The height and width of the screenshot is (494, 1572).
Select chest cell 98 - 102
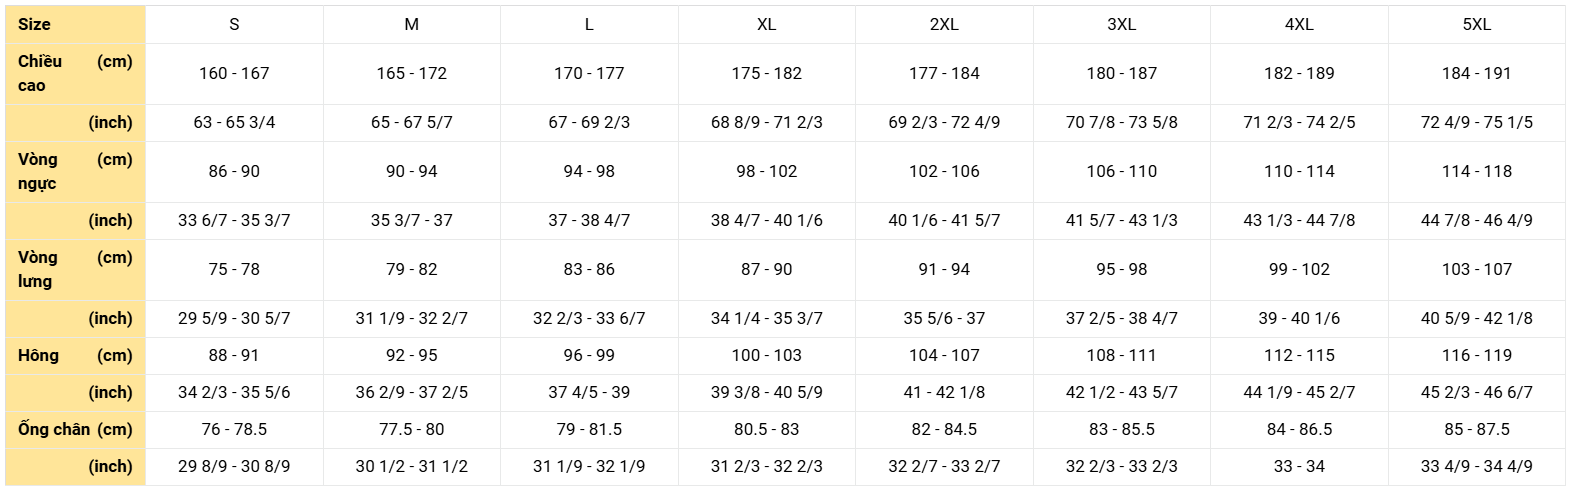click(766, 171)
